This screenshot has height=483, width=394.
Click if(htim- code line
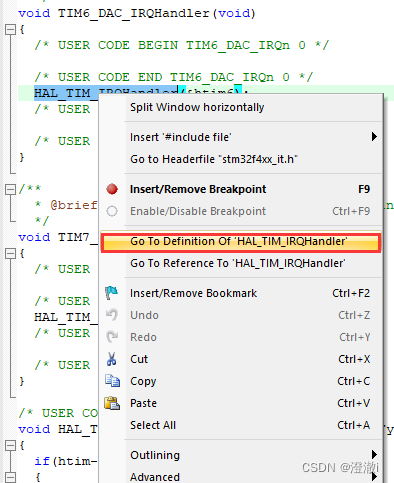tap(66, 461)
